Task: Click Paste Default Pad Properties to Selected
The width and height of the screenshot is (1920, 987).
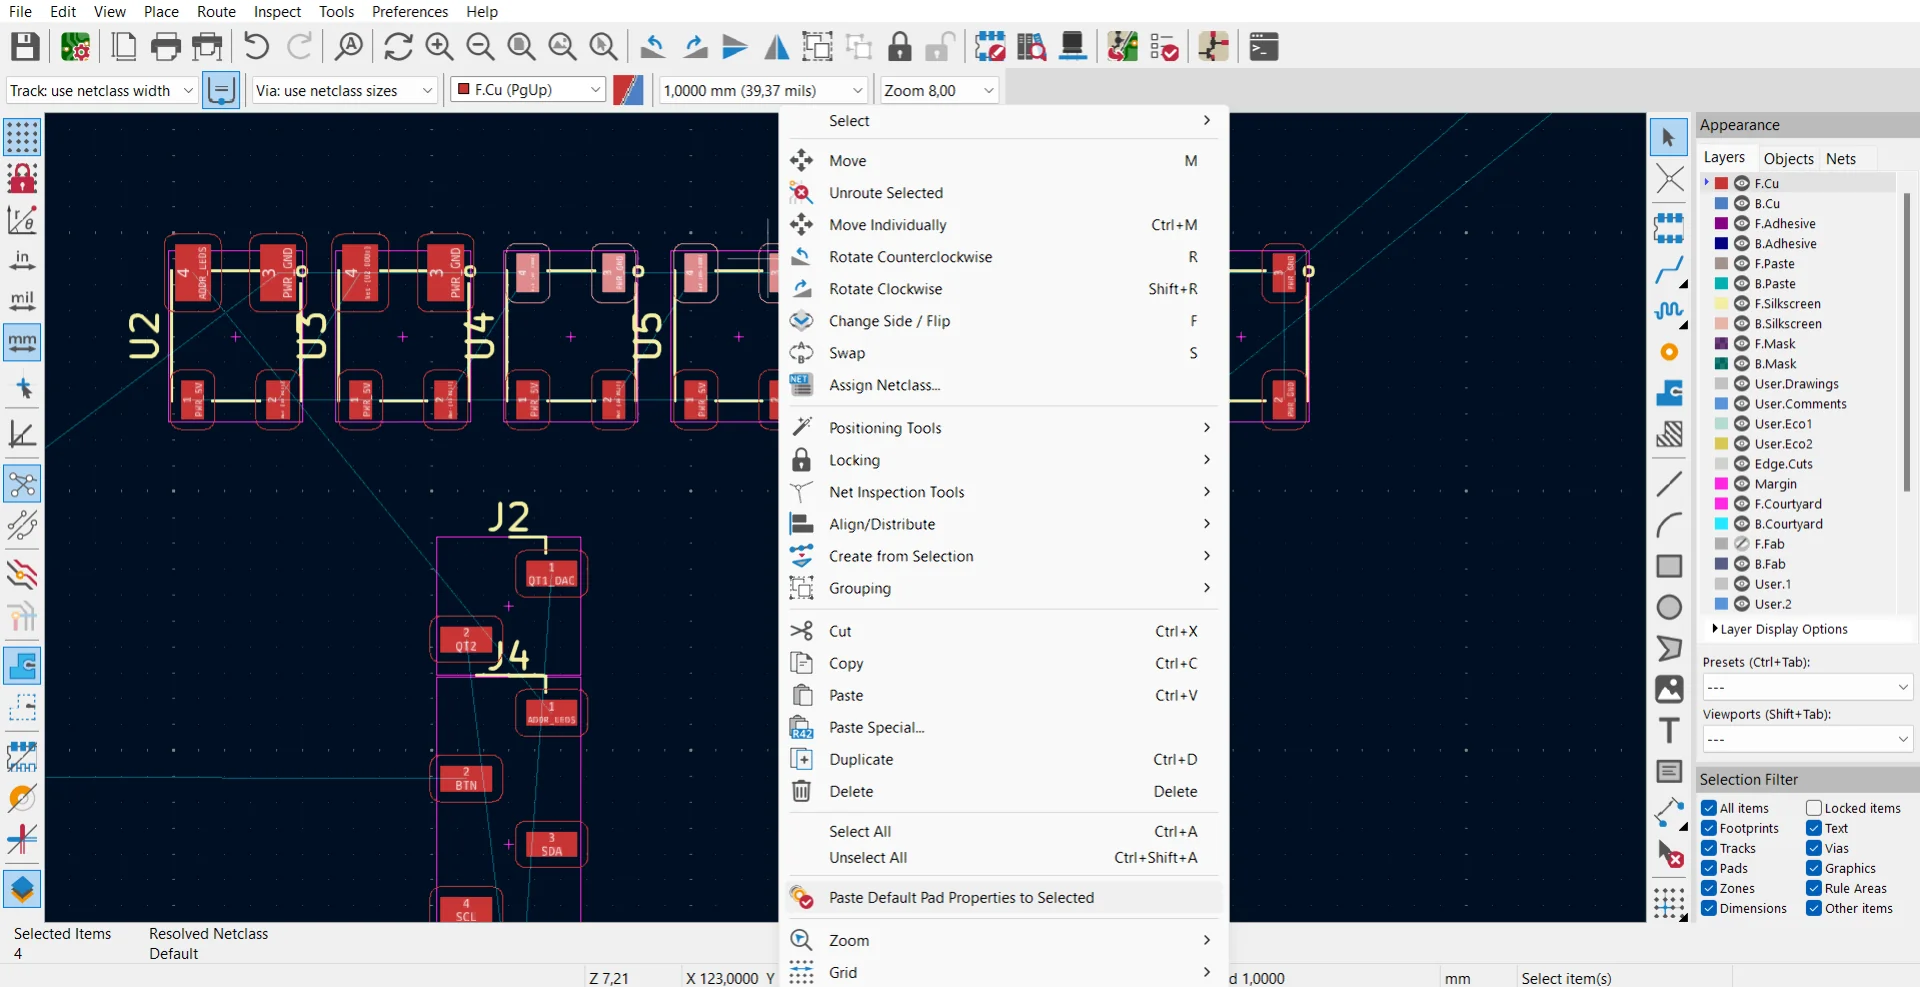Action: click(960, 898)
